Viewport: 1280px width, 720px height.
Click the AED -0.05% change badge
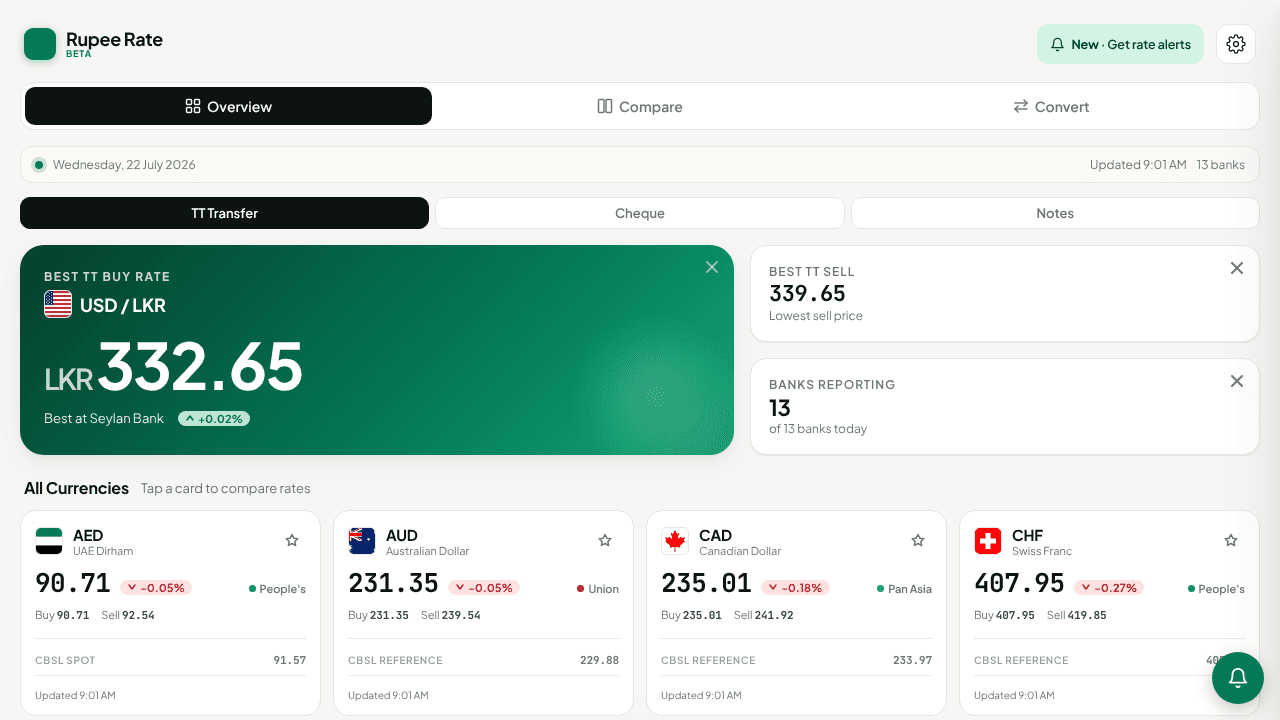tap(156, 588)
